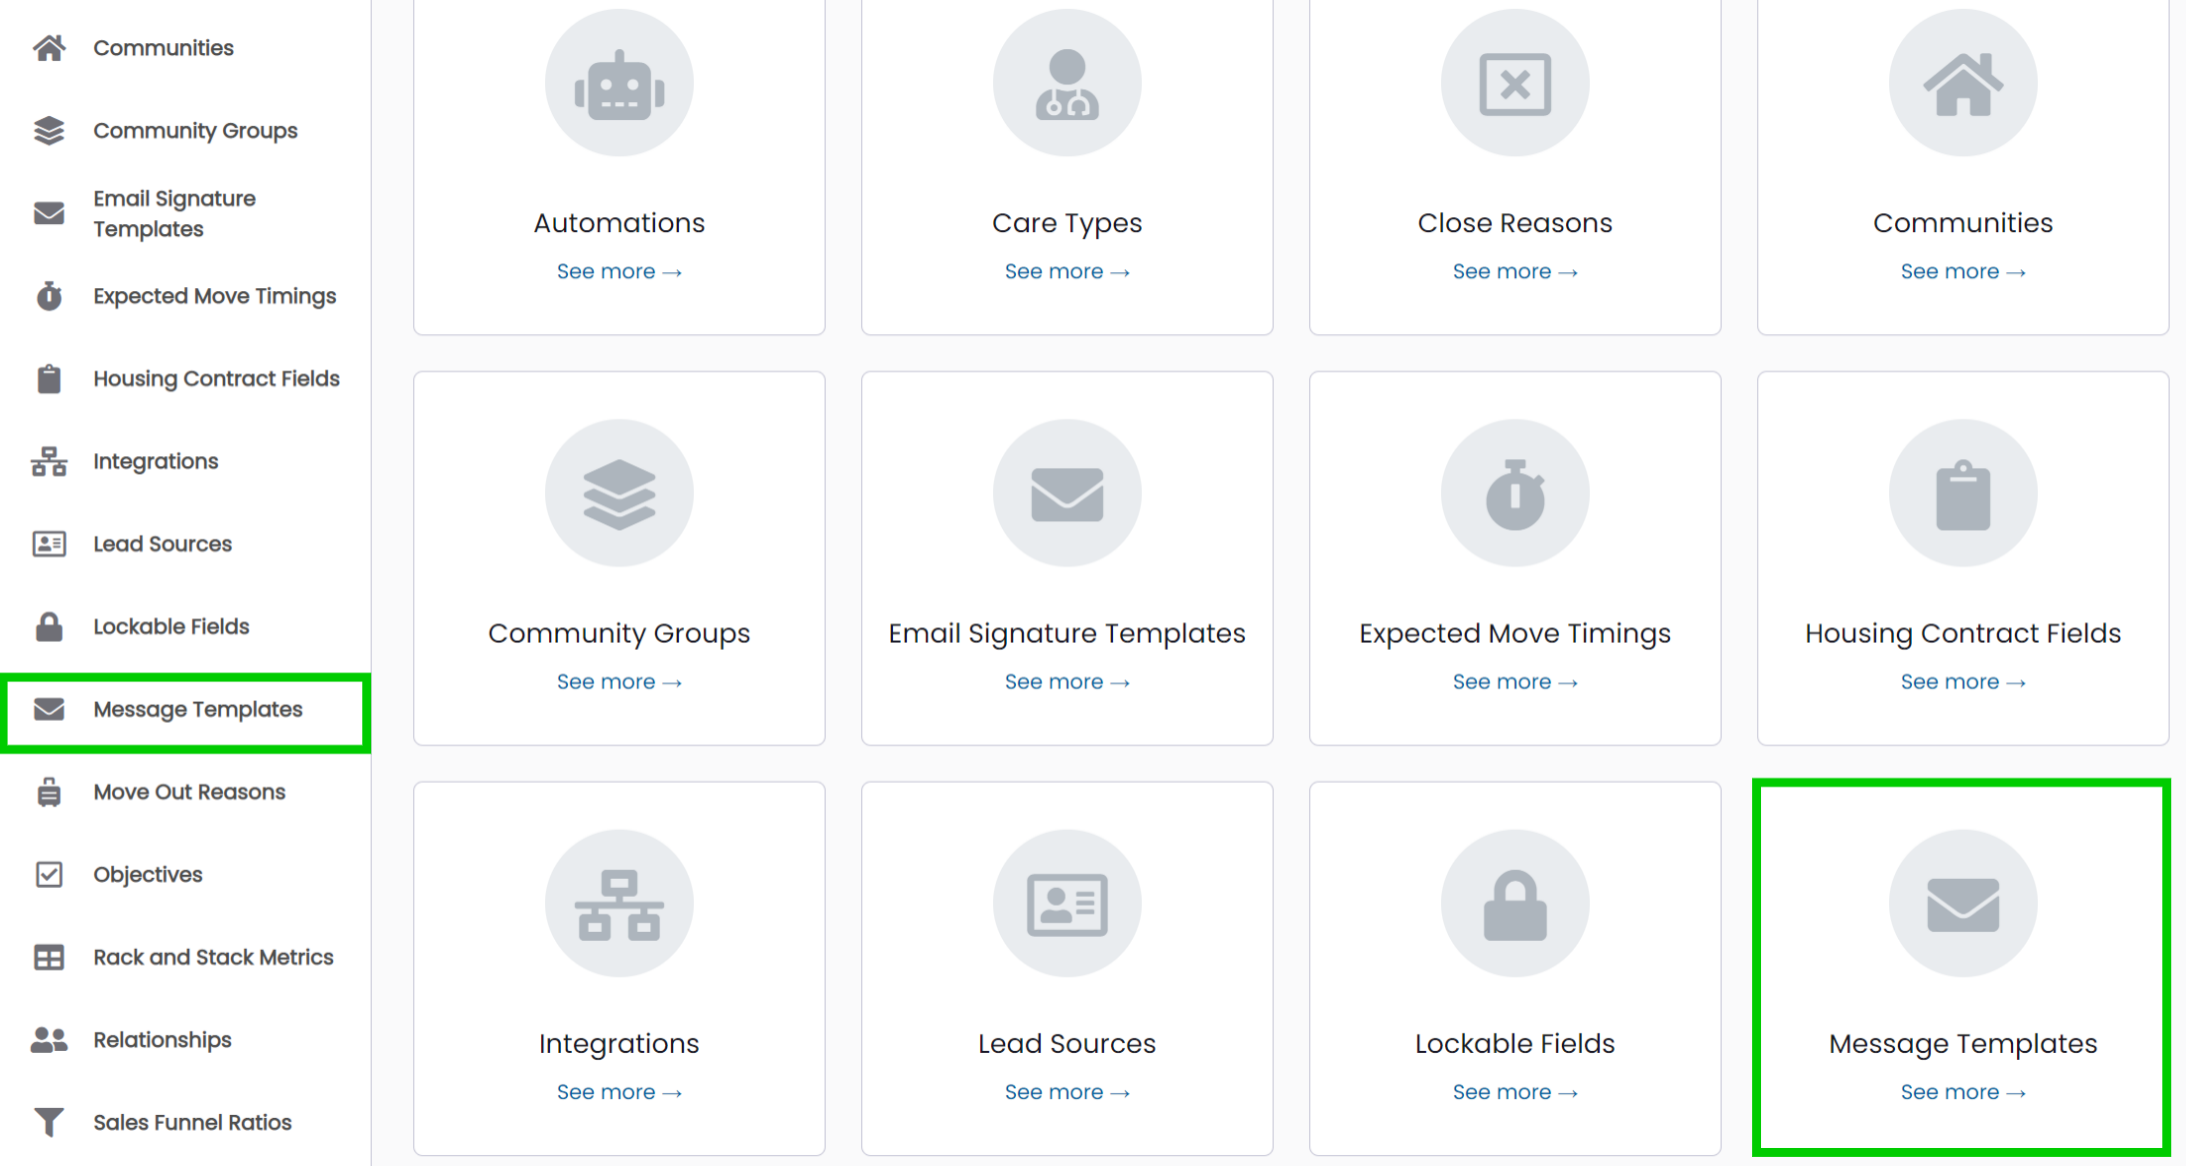Click the Lockable Fields card title
2186x1166 pixels.
coord(1515,1043)
